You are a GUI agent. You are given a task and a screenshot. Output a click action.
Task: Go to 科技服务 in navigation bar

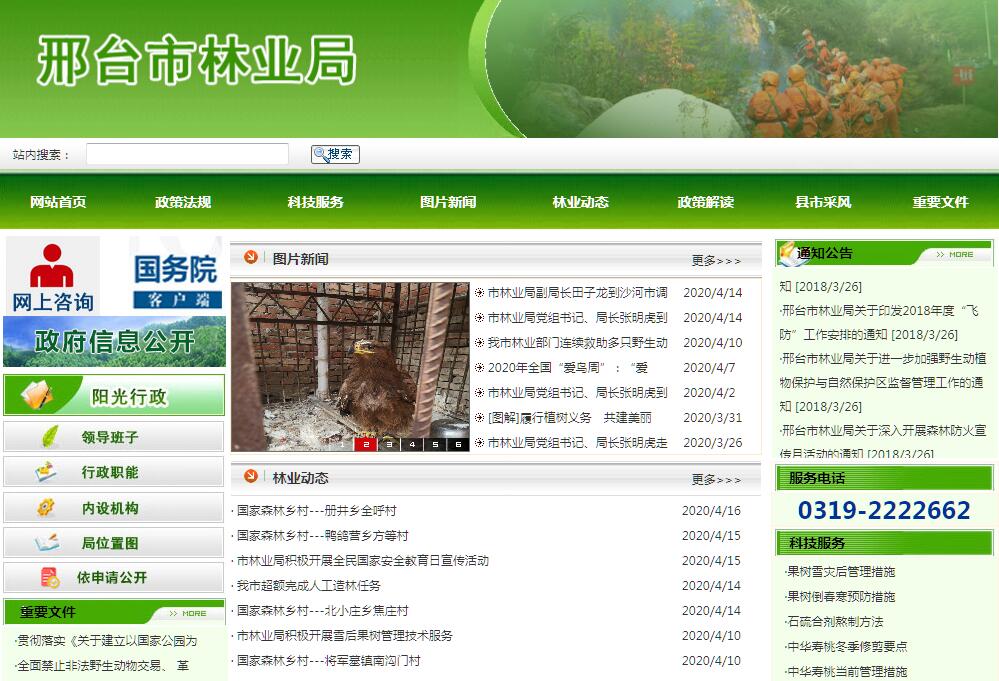(315, 202)
